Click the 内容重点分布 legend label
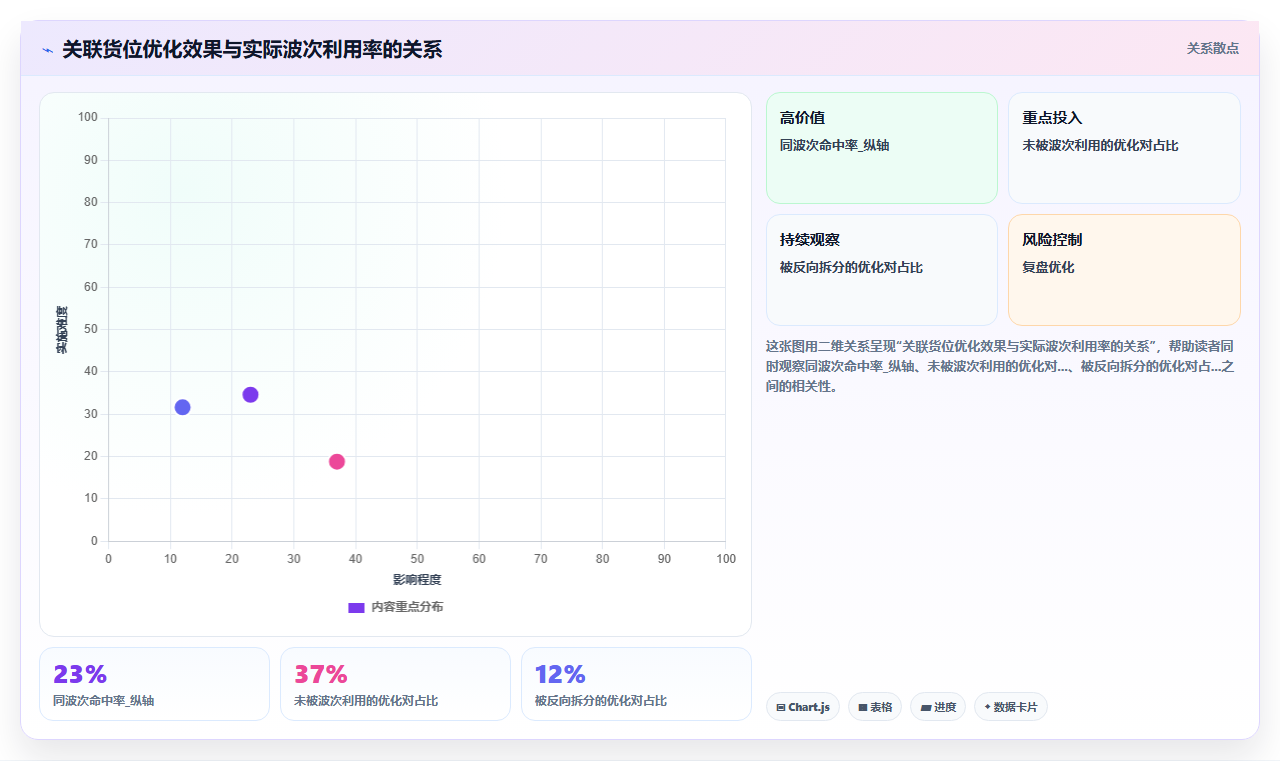This screenshot has width=1280, height=761. coord(407,607)
